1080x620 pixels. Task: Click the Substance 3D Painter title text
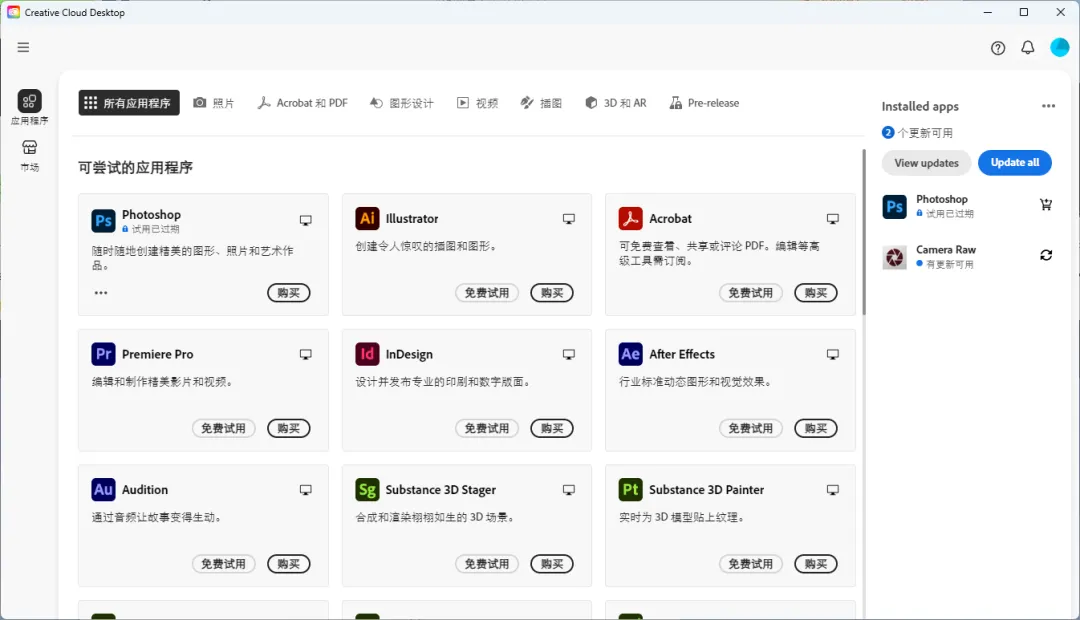[x=706, y=490]
